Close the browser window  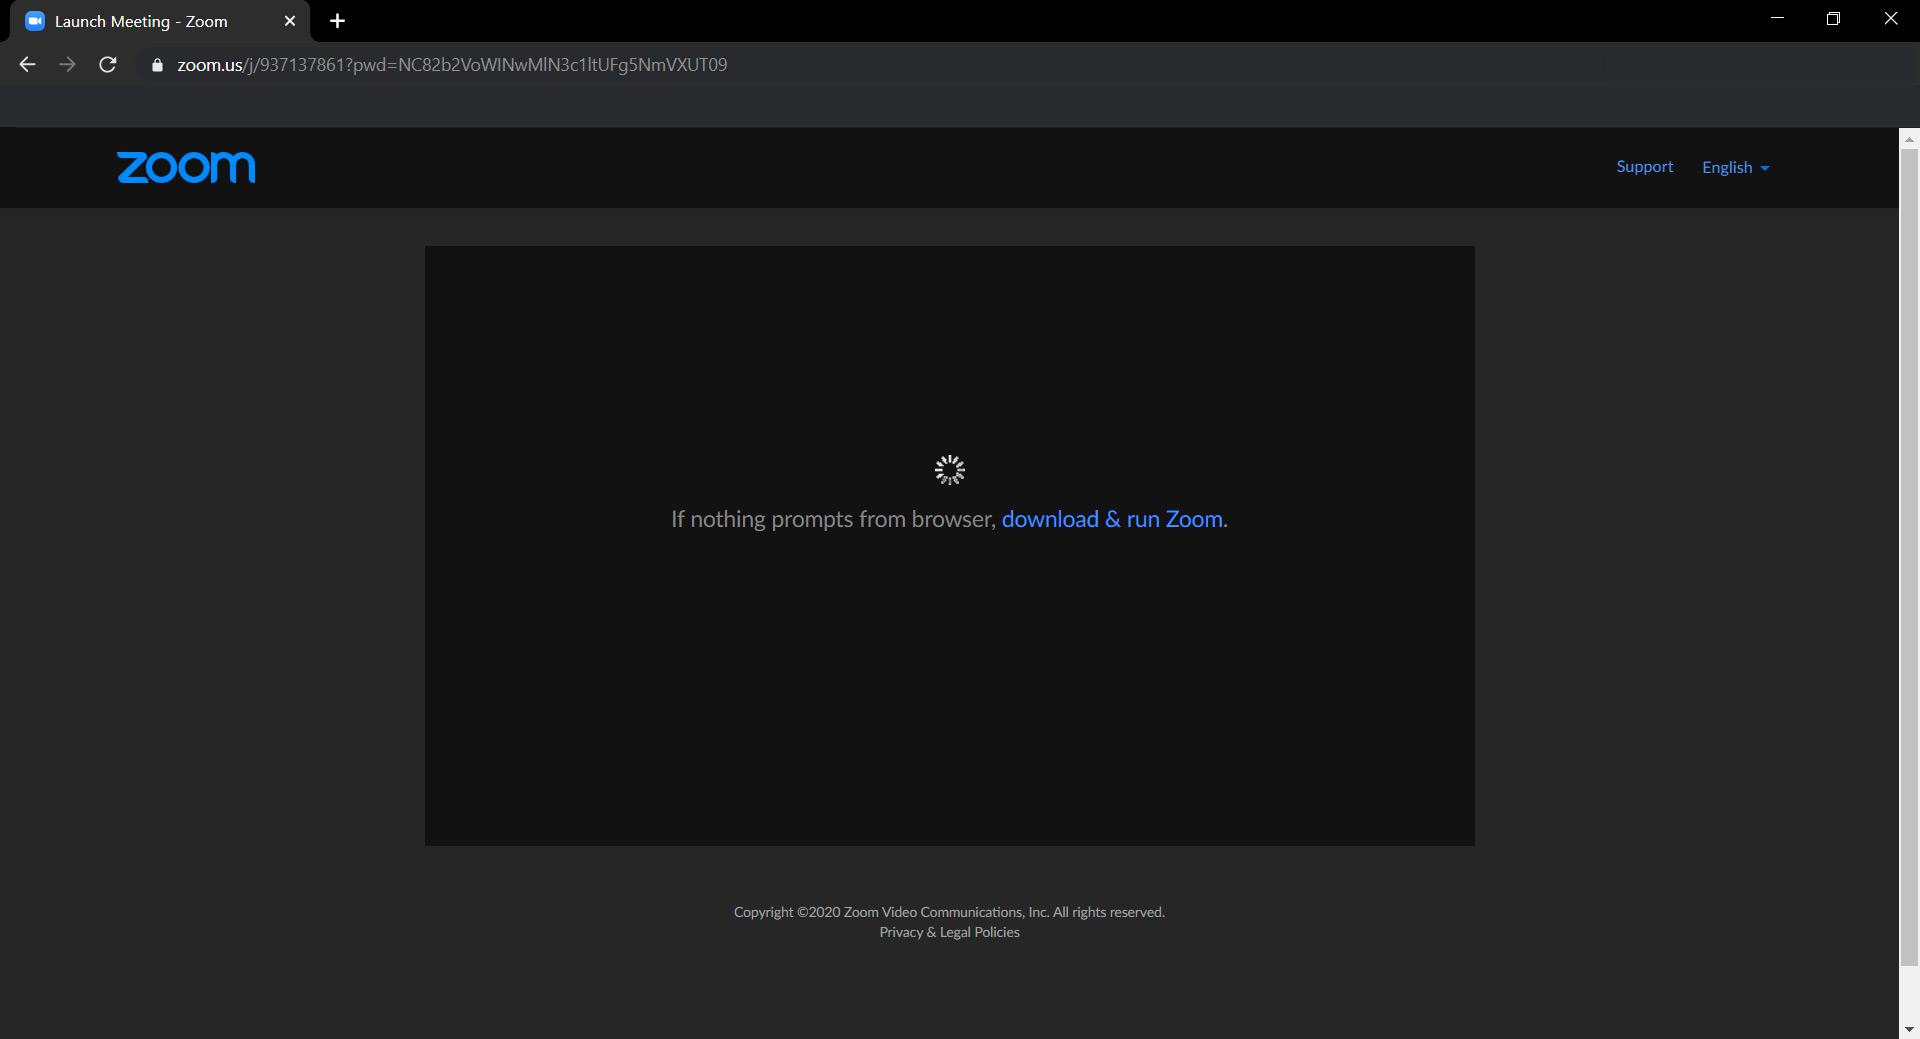point(1890,18)
